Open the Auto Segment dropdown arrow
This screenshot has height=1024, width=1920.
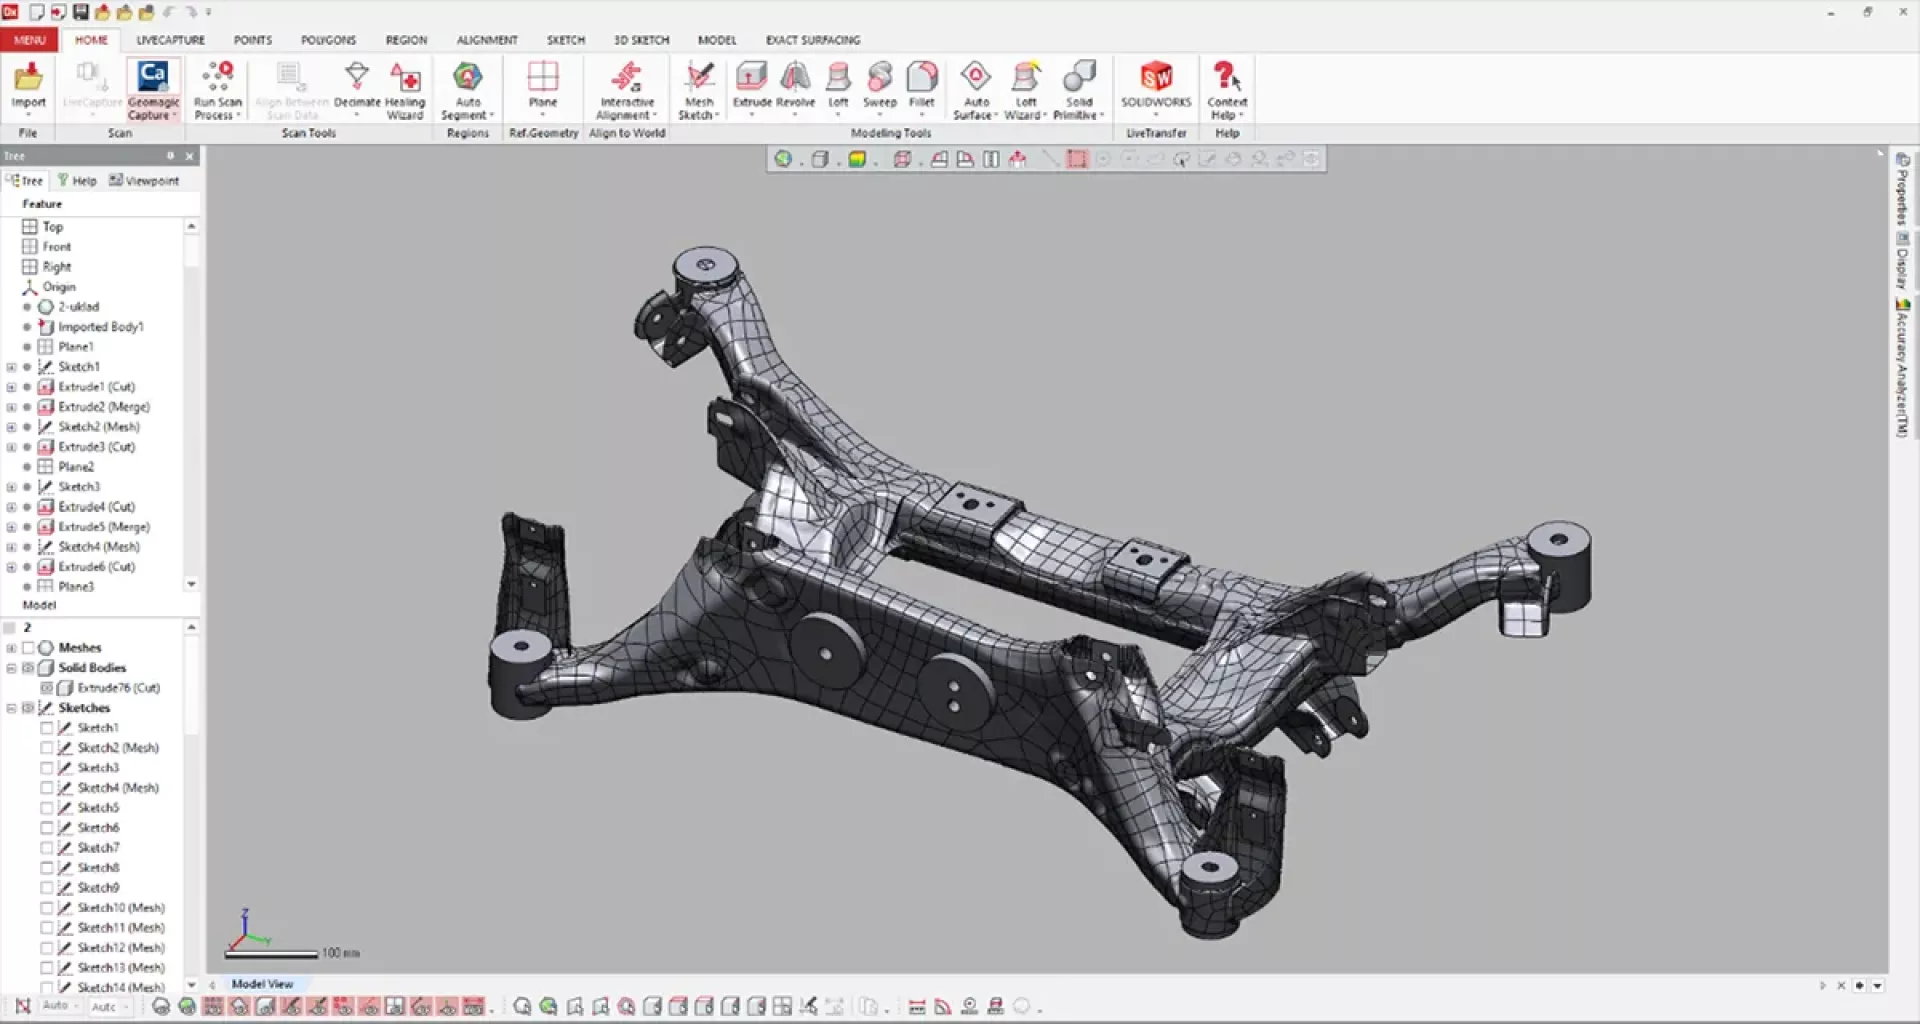[x=493, y=116]
